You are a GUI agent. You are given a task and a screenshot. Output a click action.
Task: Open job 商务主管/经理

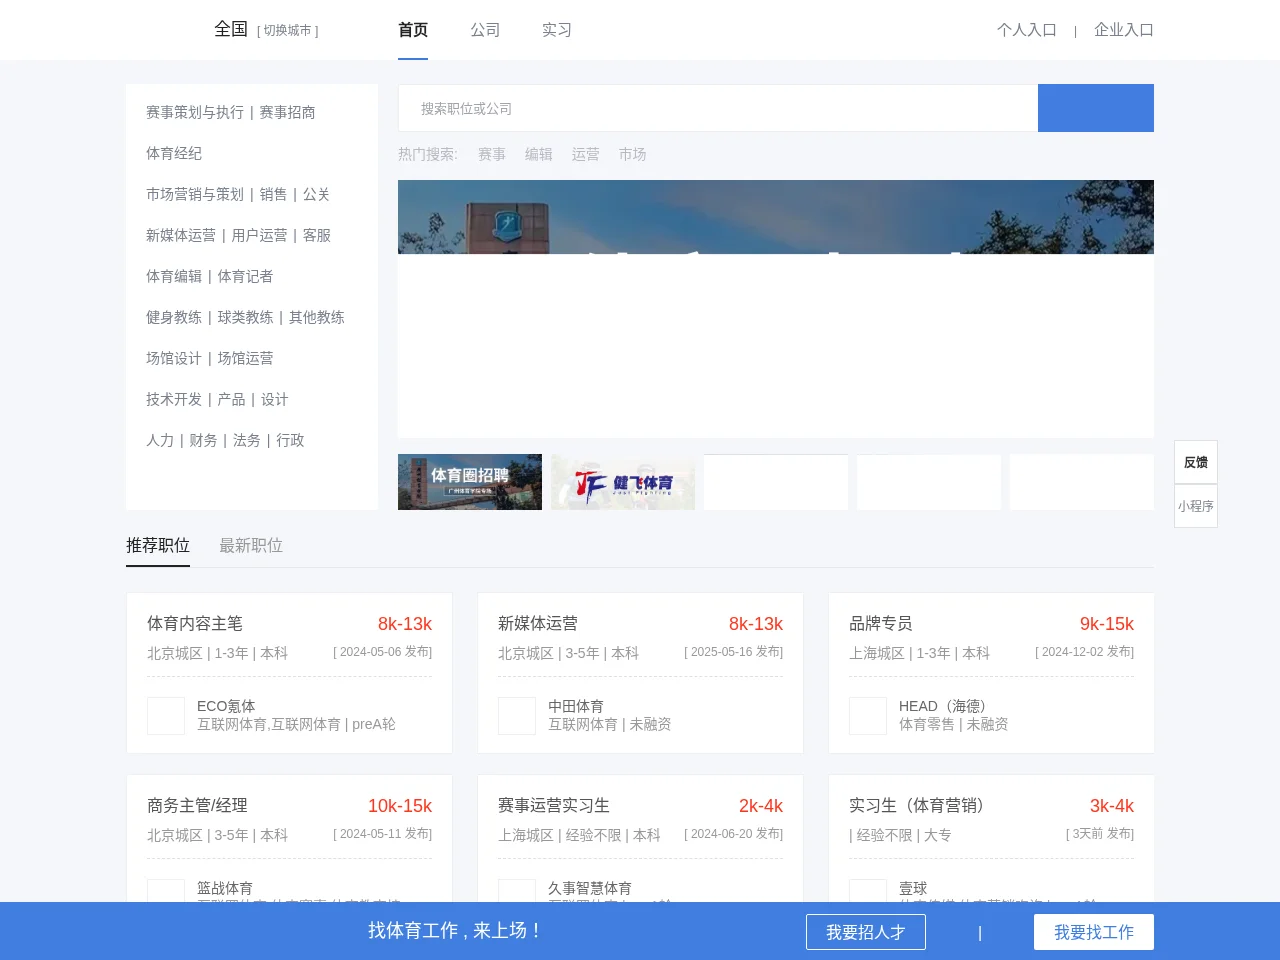(x=197, y=806)
